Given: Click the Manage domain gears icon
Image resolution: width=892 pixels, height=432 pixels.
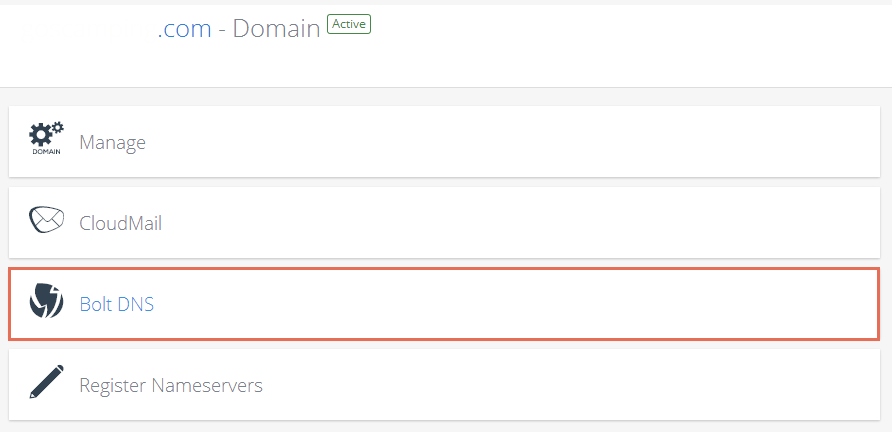Looking at the screenshot, I should click(46, 138).
